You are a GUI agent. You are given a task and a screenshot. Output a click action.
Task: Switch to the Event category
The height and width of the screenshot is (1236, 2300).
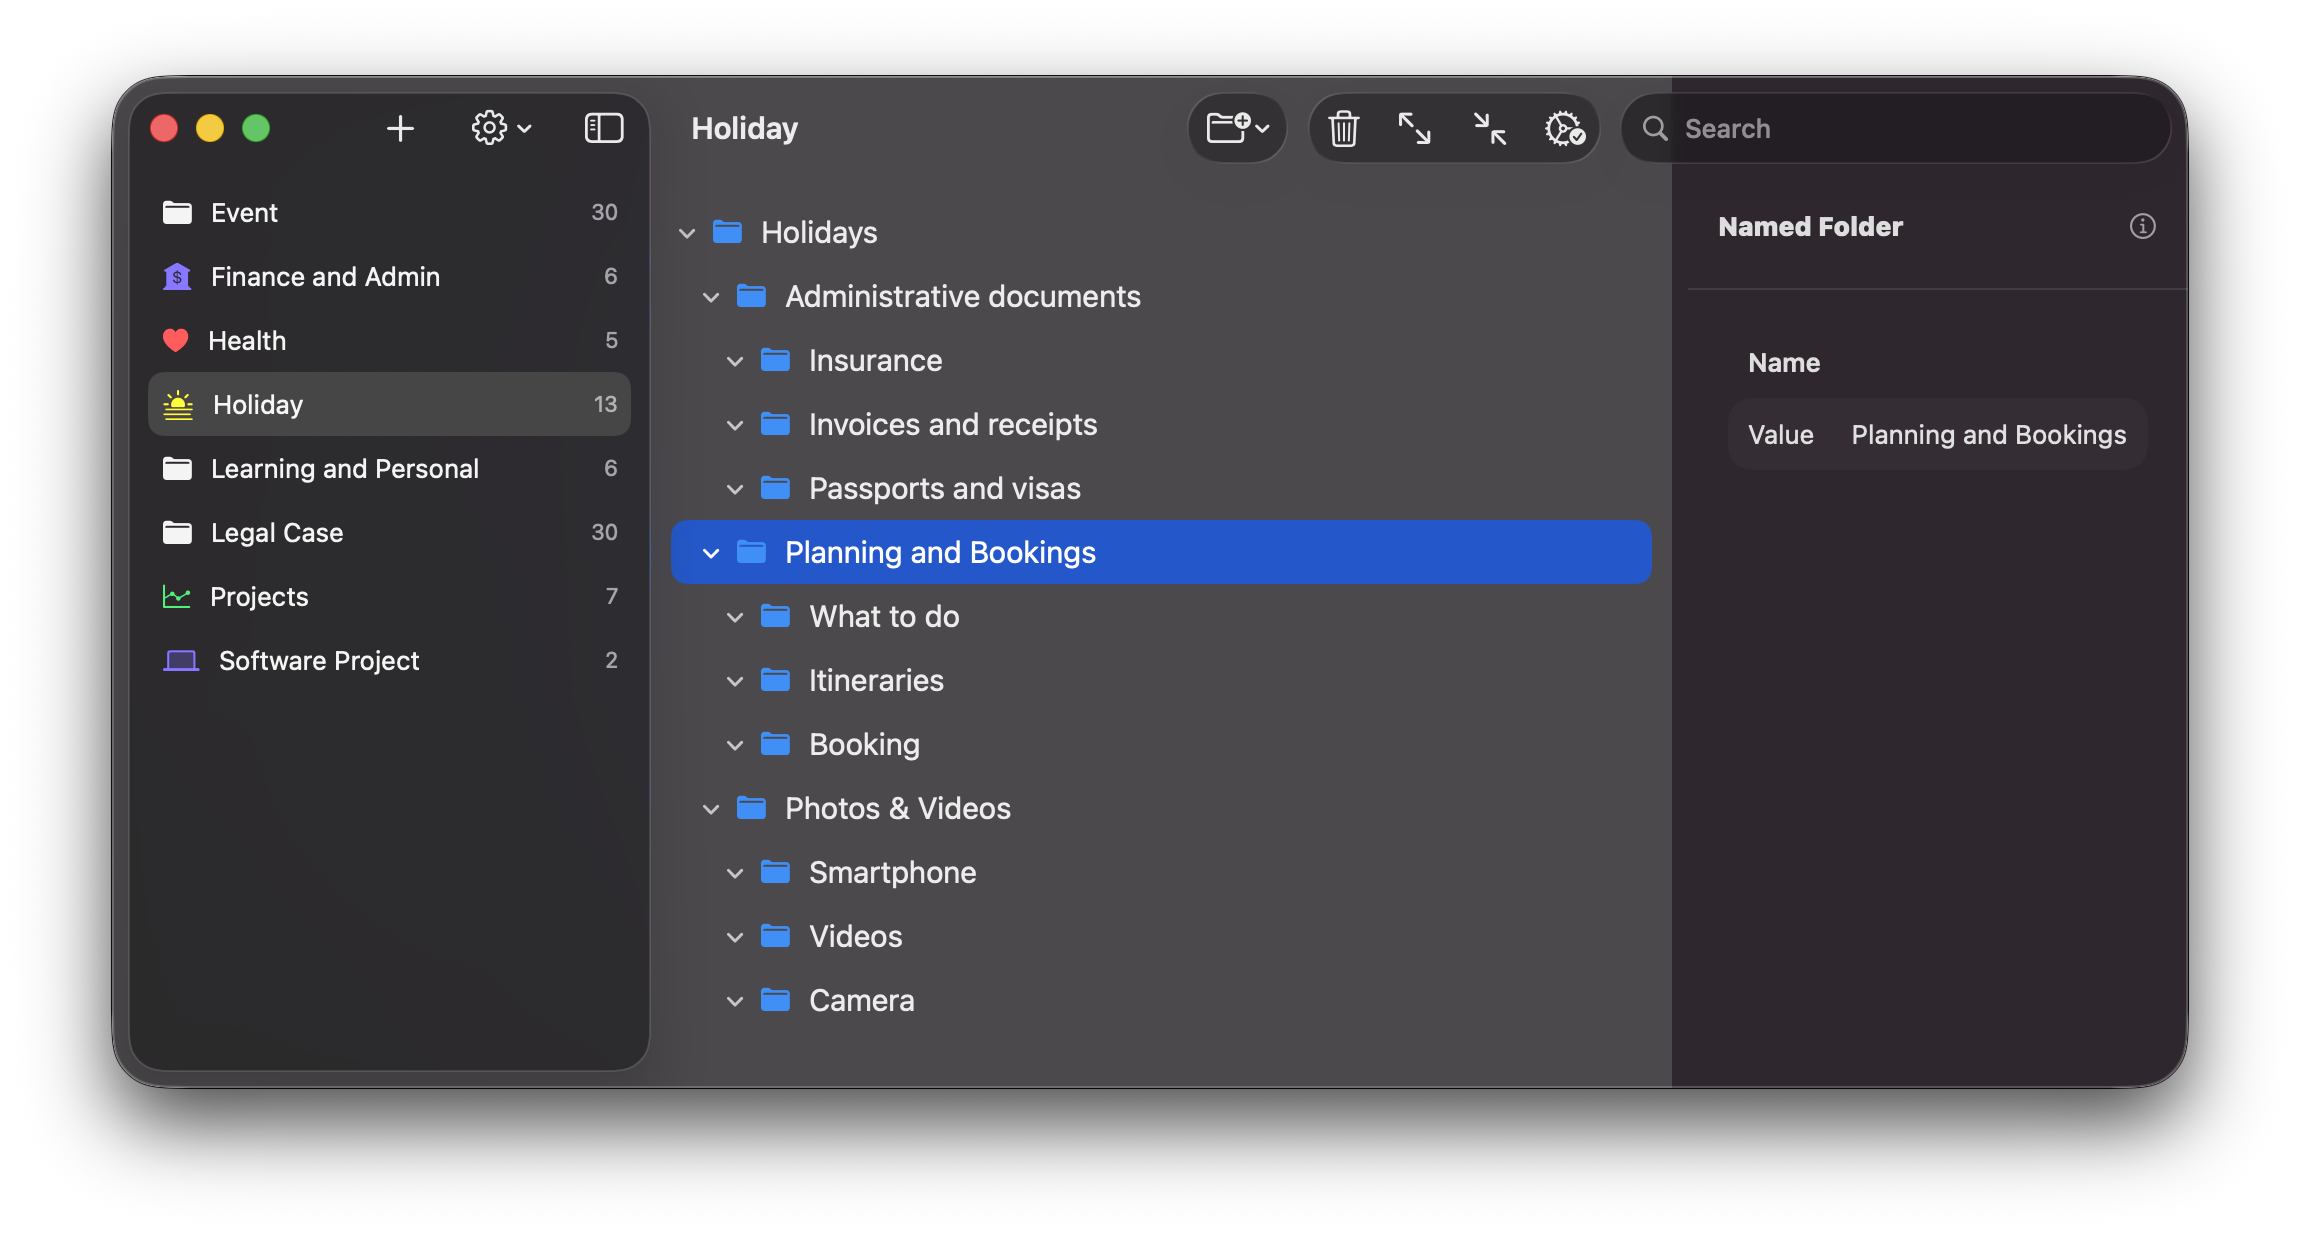coord(243,212)
